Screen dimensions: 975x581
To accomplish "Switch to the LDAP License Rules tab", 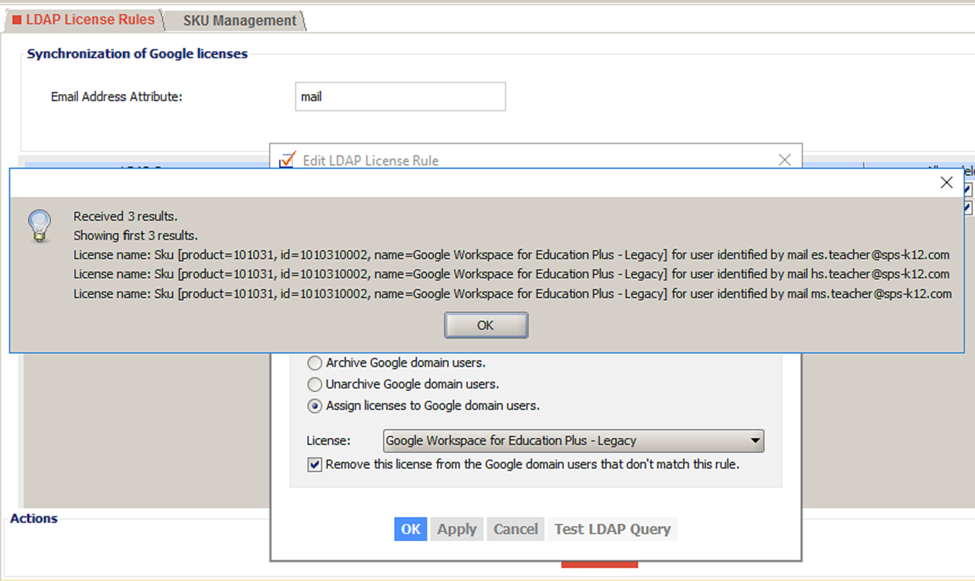I will [85, 18].
